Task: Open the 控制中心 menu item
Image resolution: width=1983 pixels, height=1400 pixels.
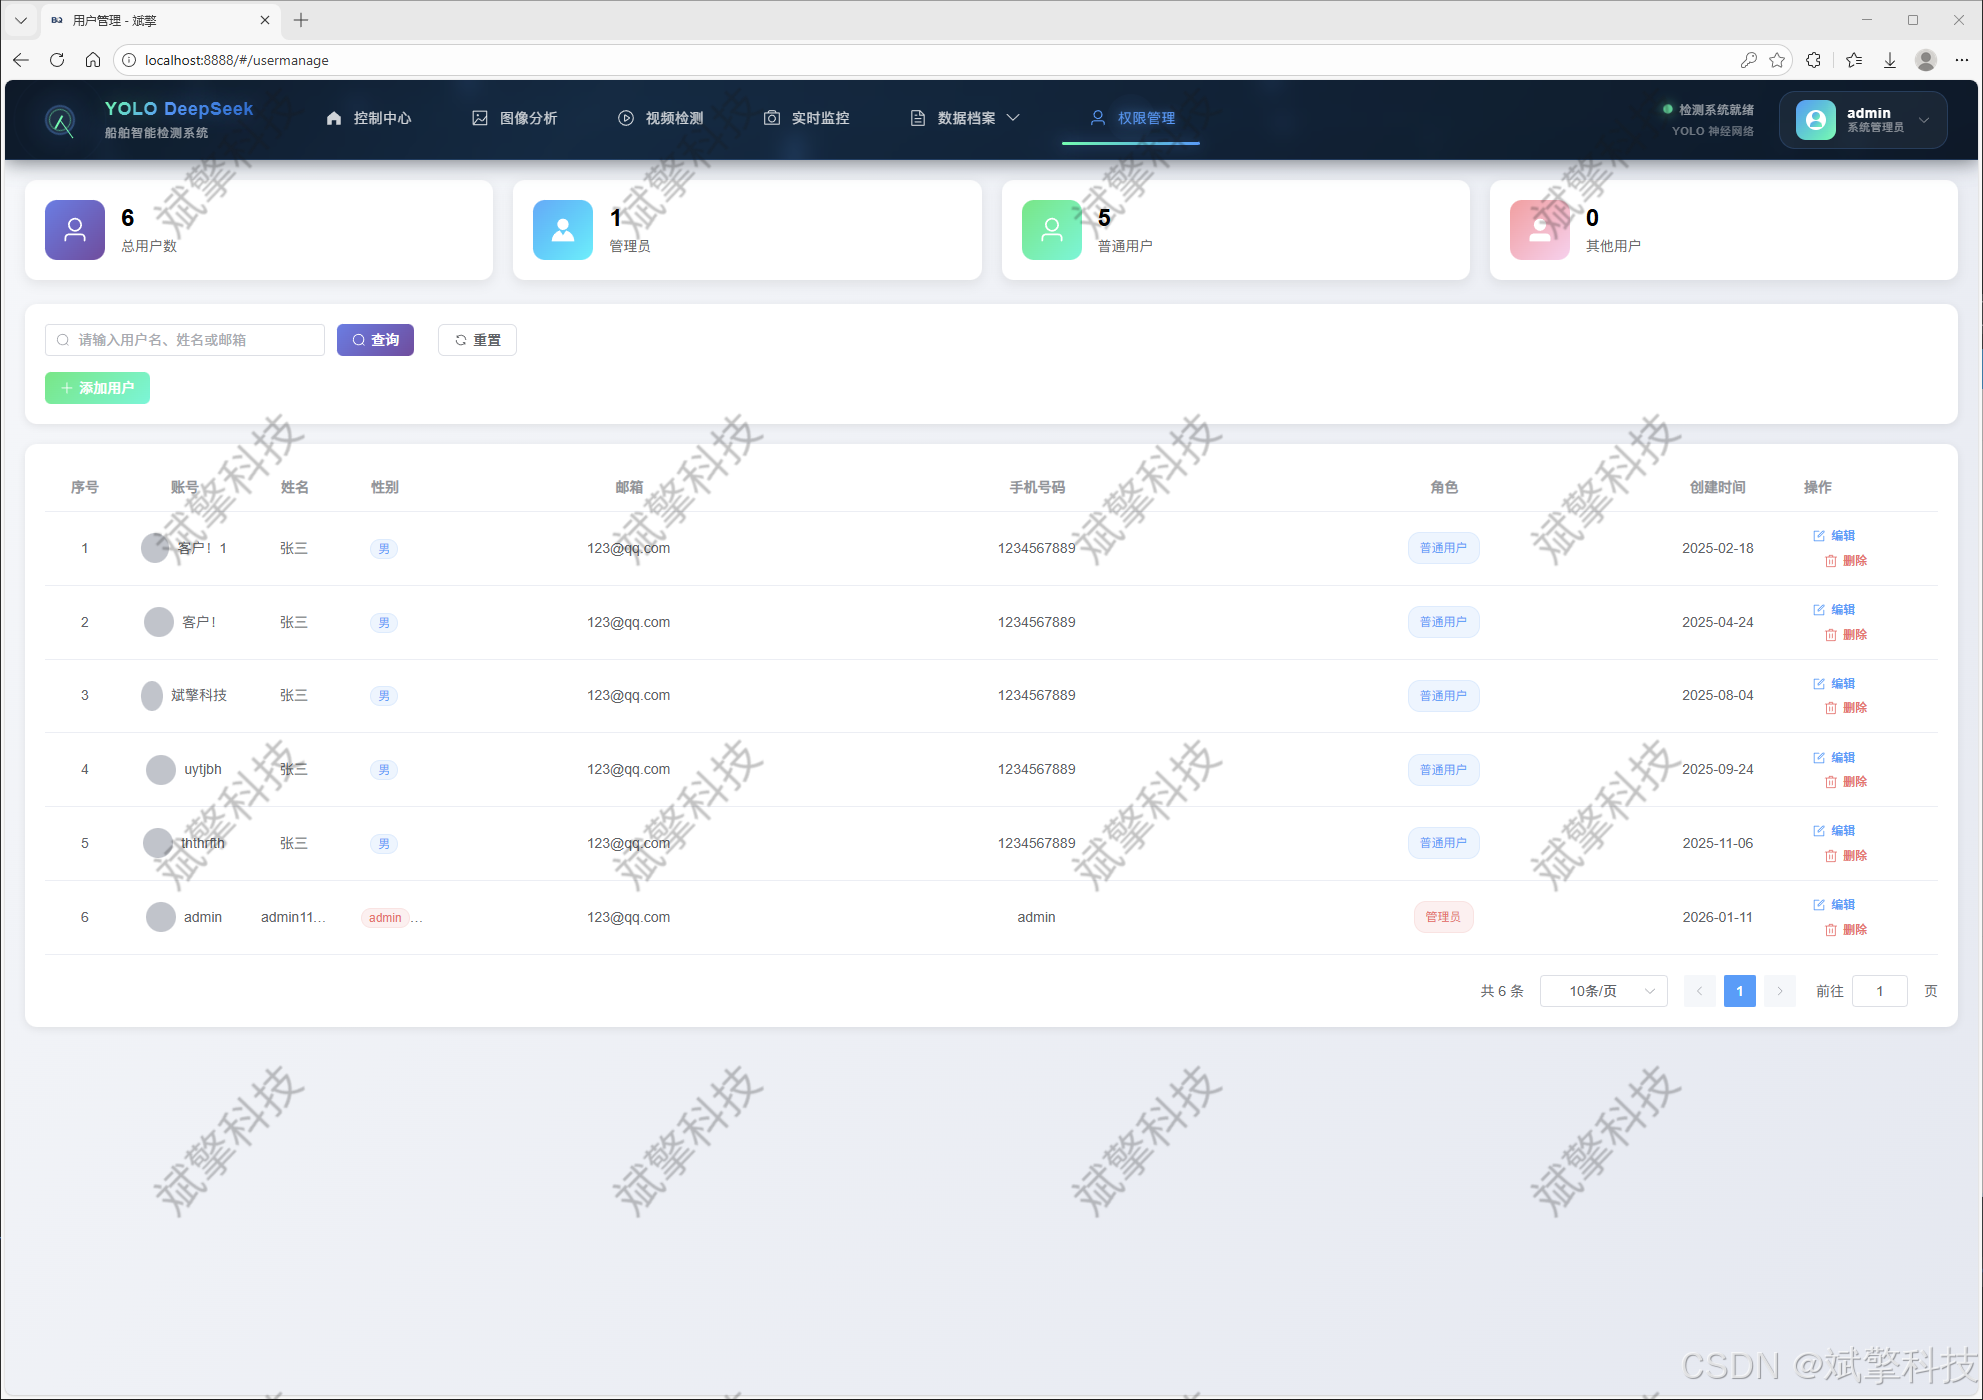Action: pos(369,118)
